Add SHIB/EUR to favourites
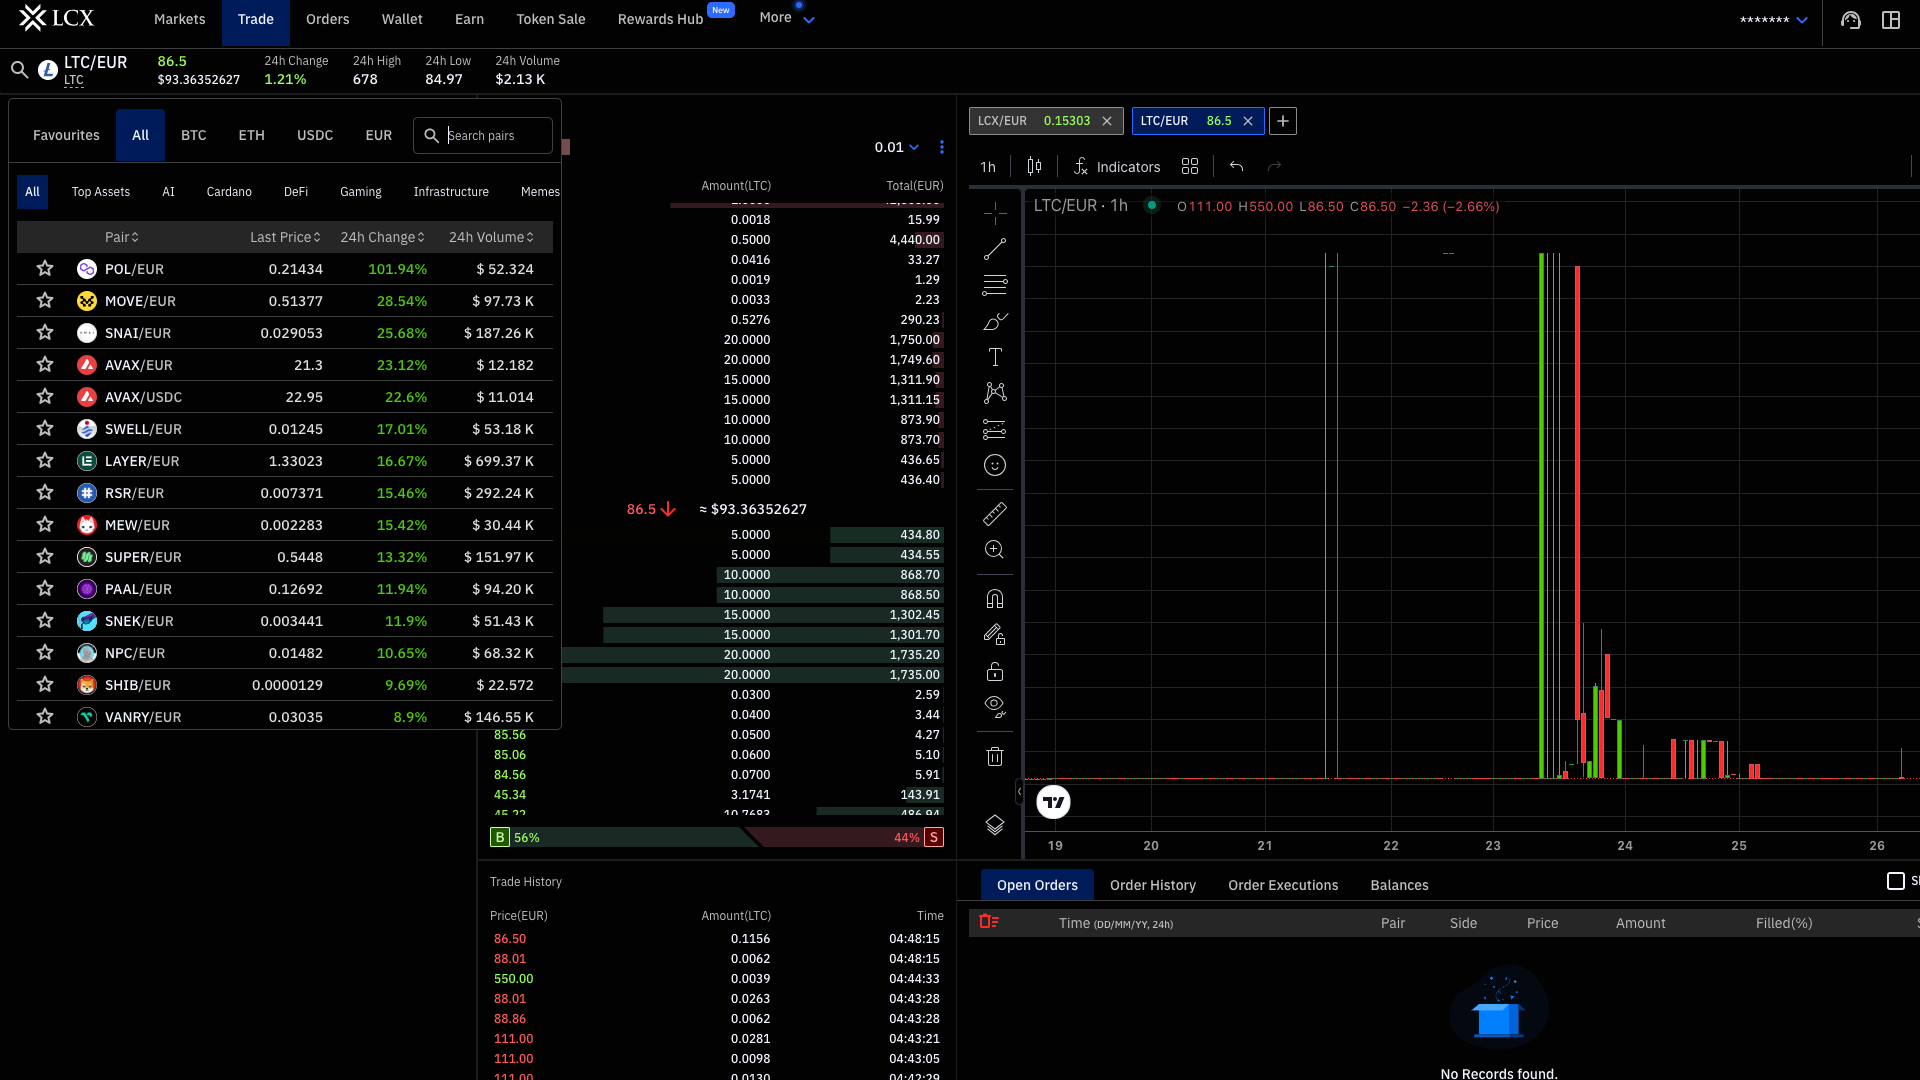This screenshot has height=1080, width=1920. click(45, 685)
